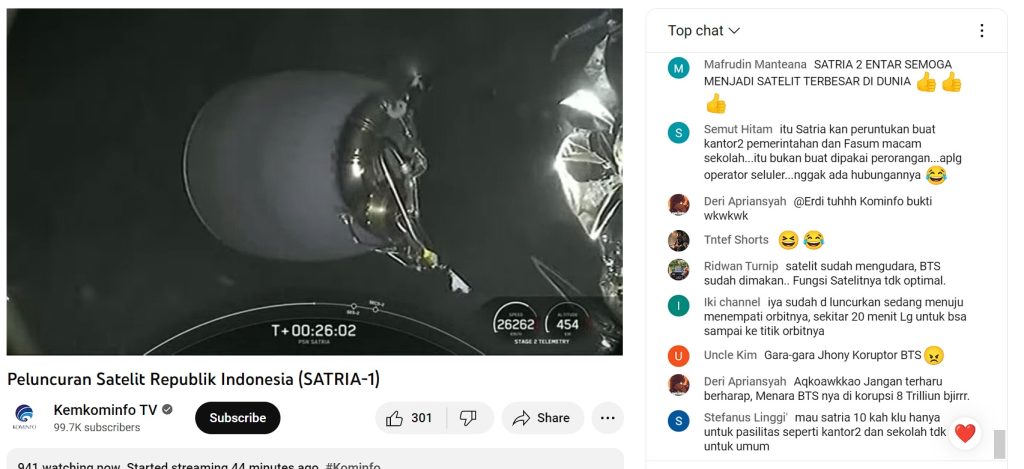Expand the video description box
The image size is (1024, 469).
314,459
